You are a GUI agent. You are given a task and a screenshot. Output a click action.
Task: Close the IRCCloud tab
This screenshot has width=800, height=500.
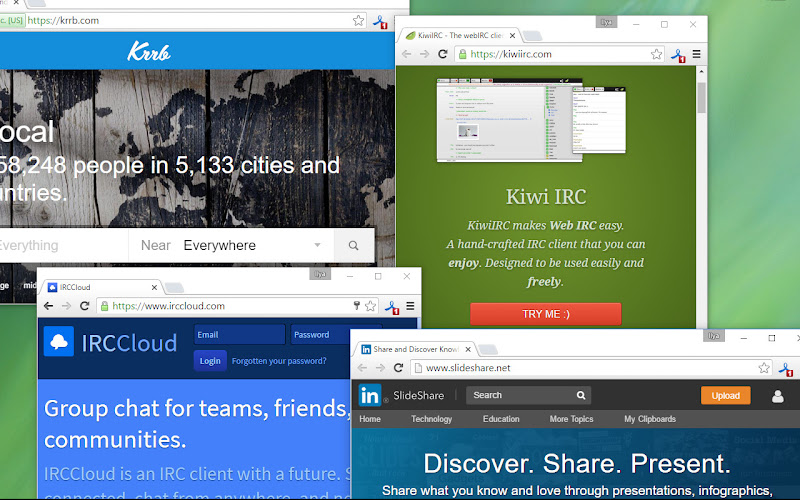(x=154, y=287)
